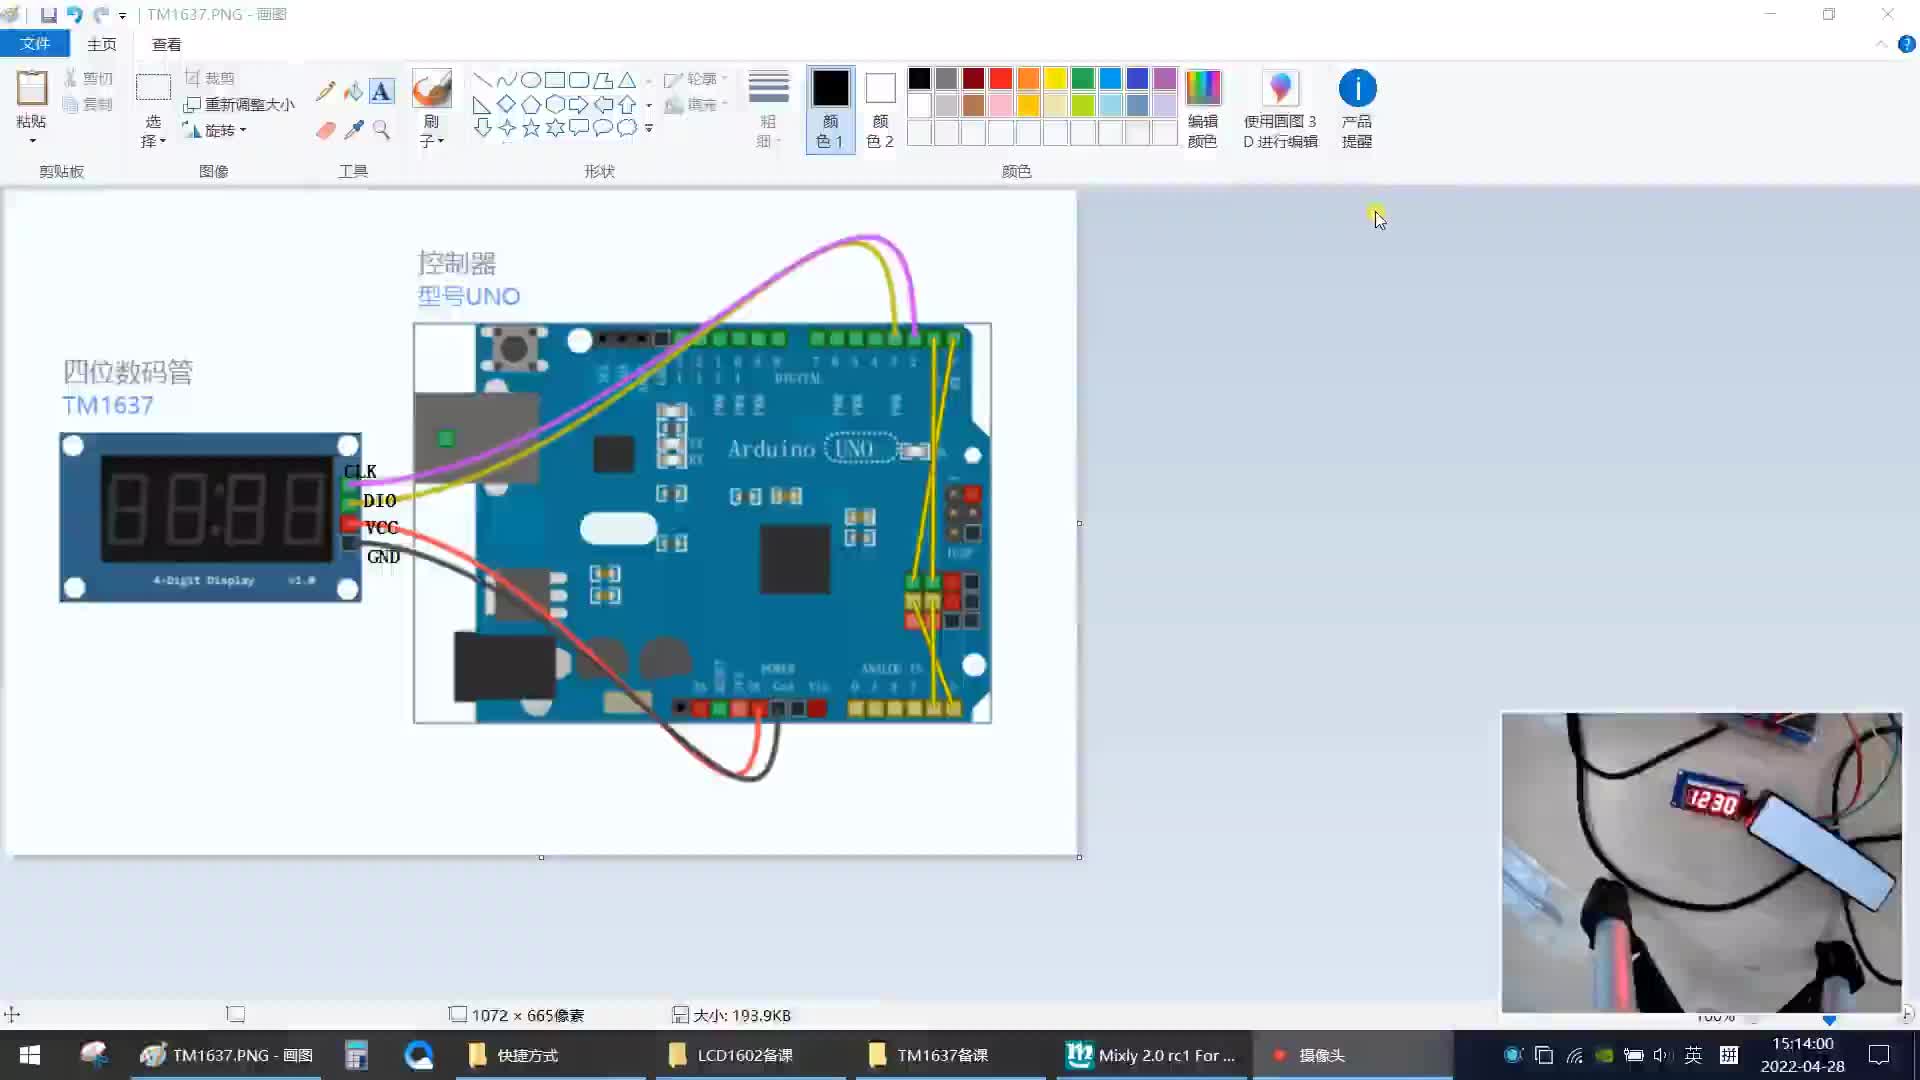
Task: Click the Paste clipboard icon
Action: 31,88
